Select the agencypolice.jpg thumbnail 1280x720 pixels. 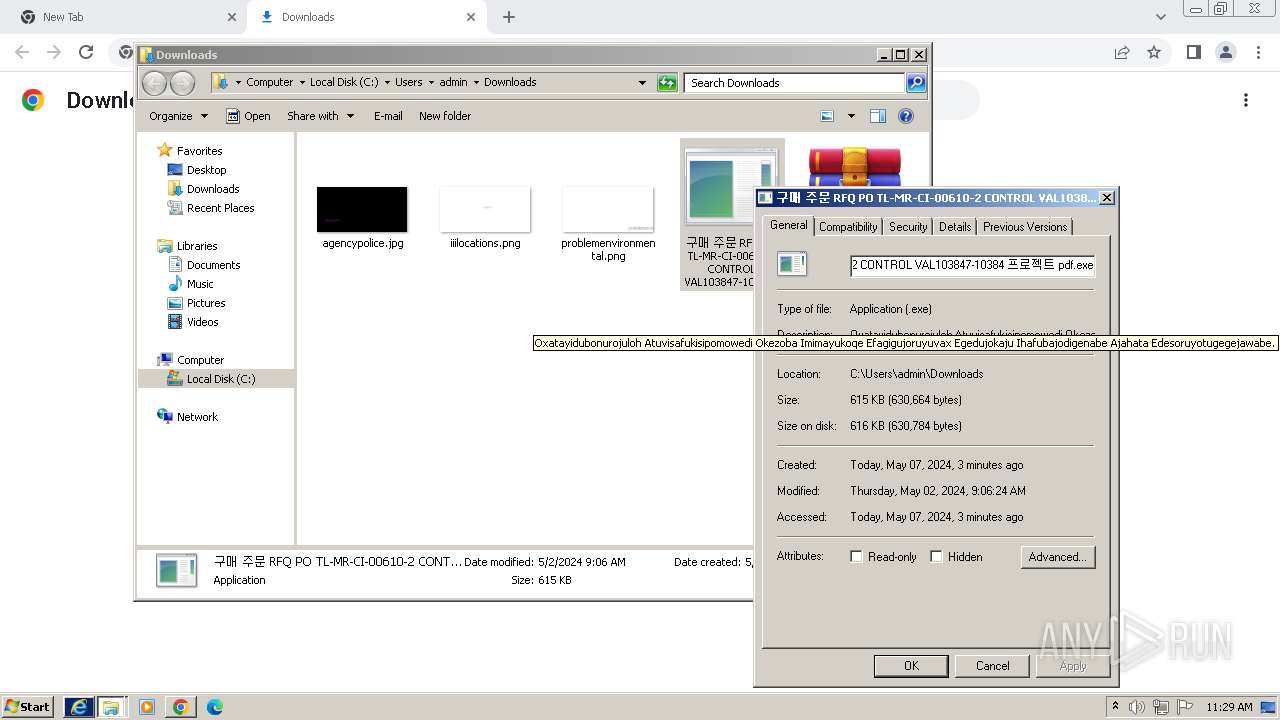[x=362, y=209]
